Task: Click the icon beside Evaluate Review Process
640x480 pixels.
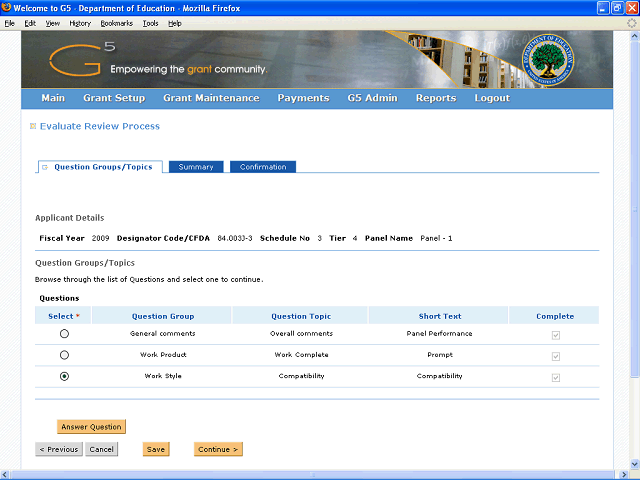Action: point(33,126)
